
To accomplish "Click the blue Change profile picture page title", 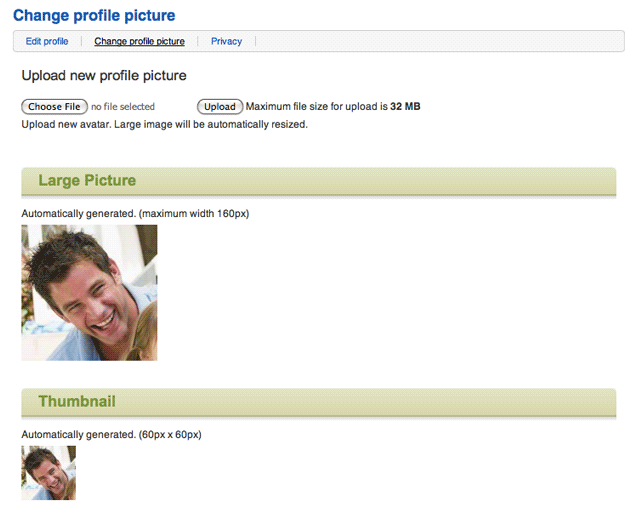I will pos(94,16).
